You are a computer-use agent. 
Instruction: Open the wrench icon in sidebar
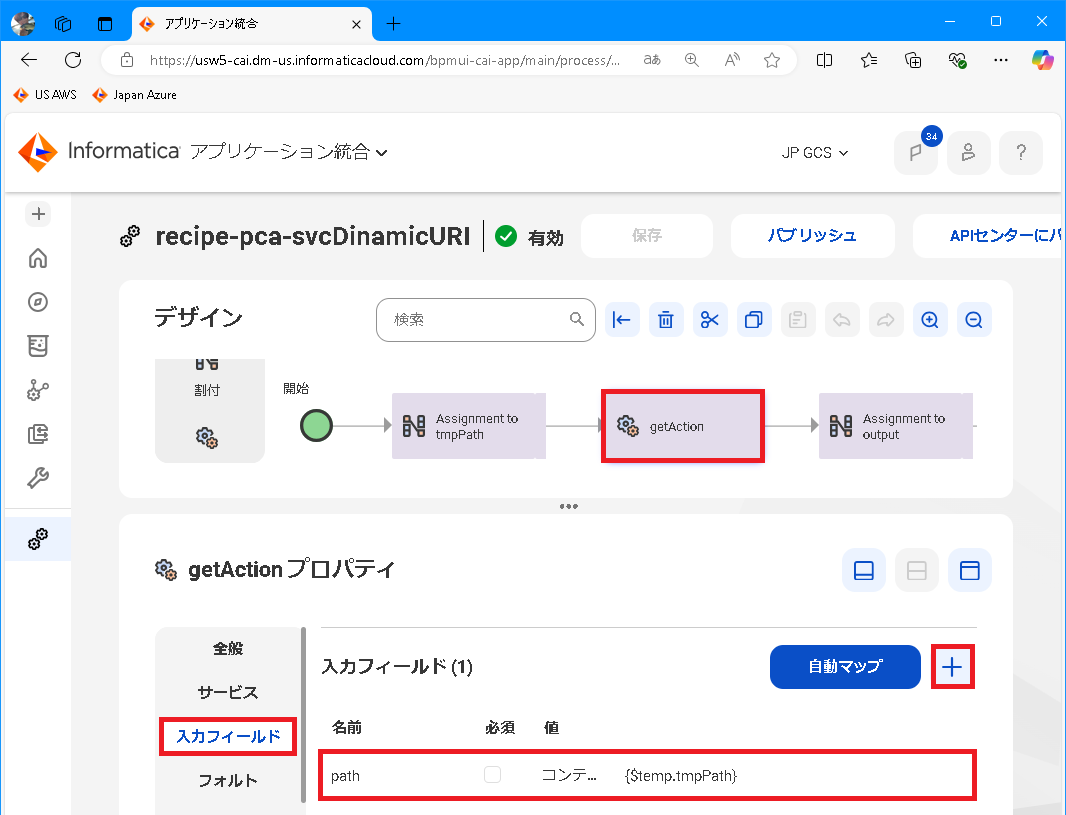coord(38,478)
